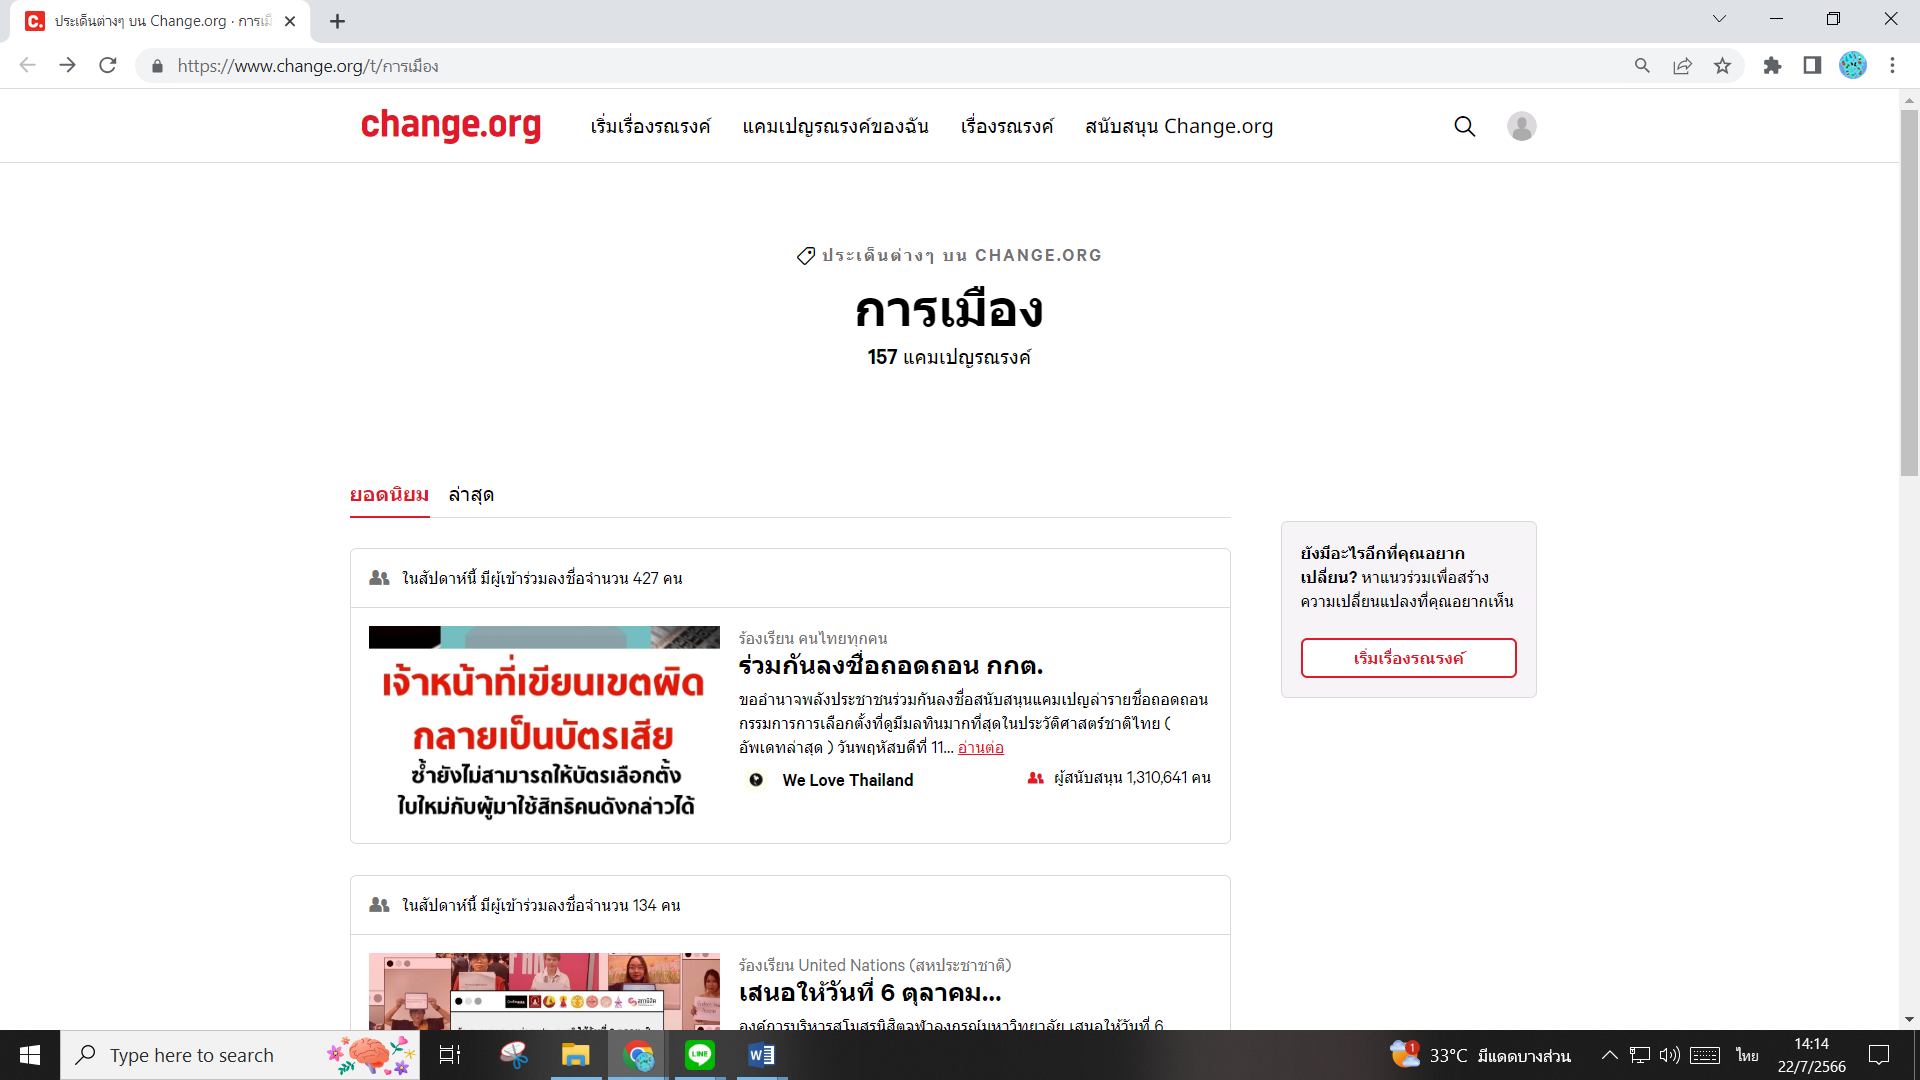
Task: Open เรื่องรณรงค์ in navigation
Action: point(1007,126)
